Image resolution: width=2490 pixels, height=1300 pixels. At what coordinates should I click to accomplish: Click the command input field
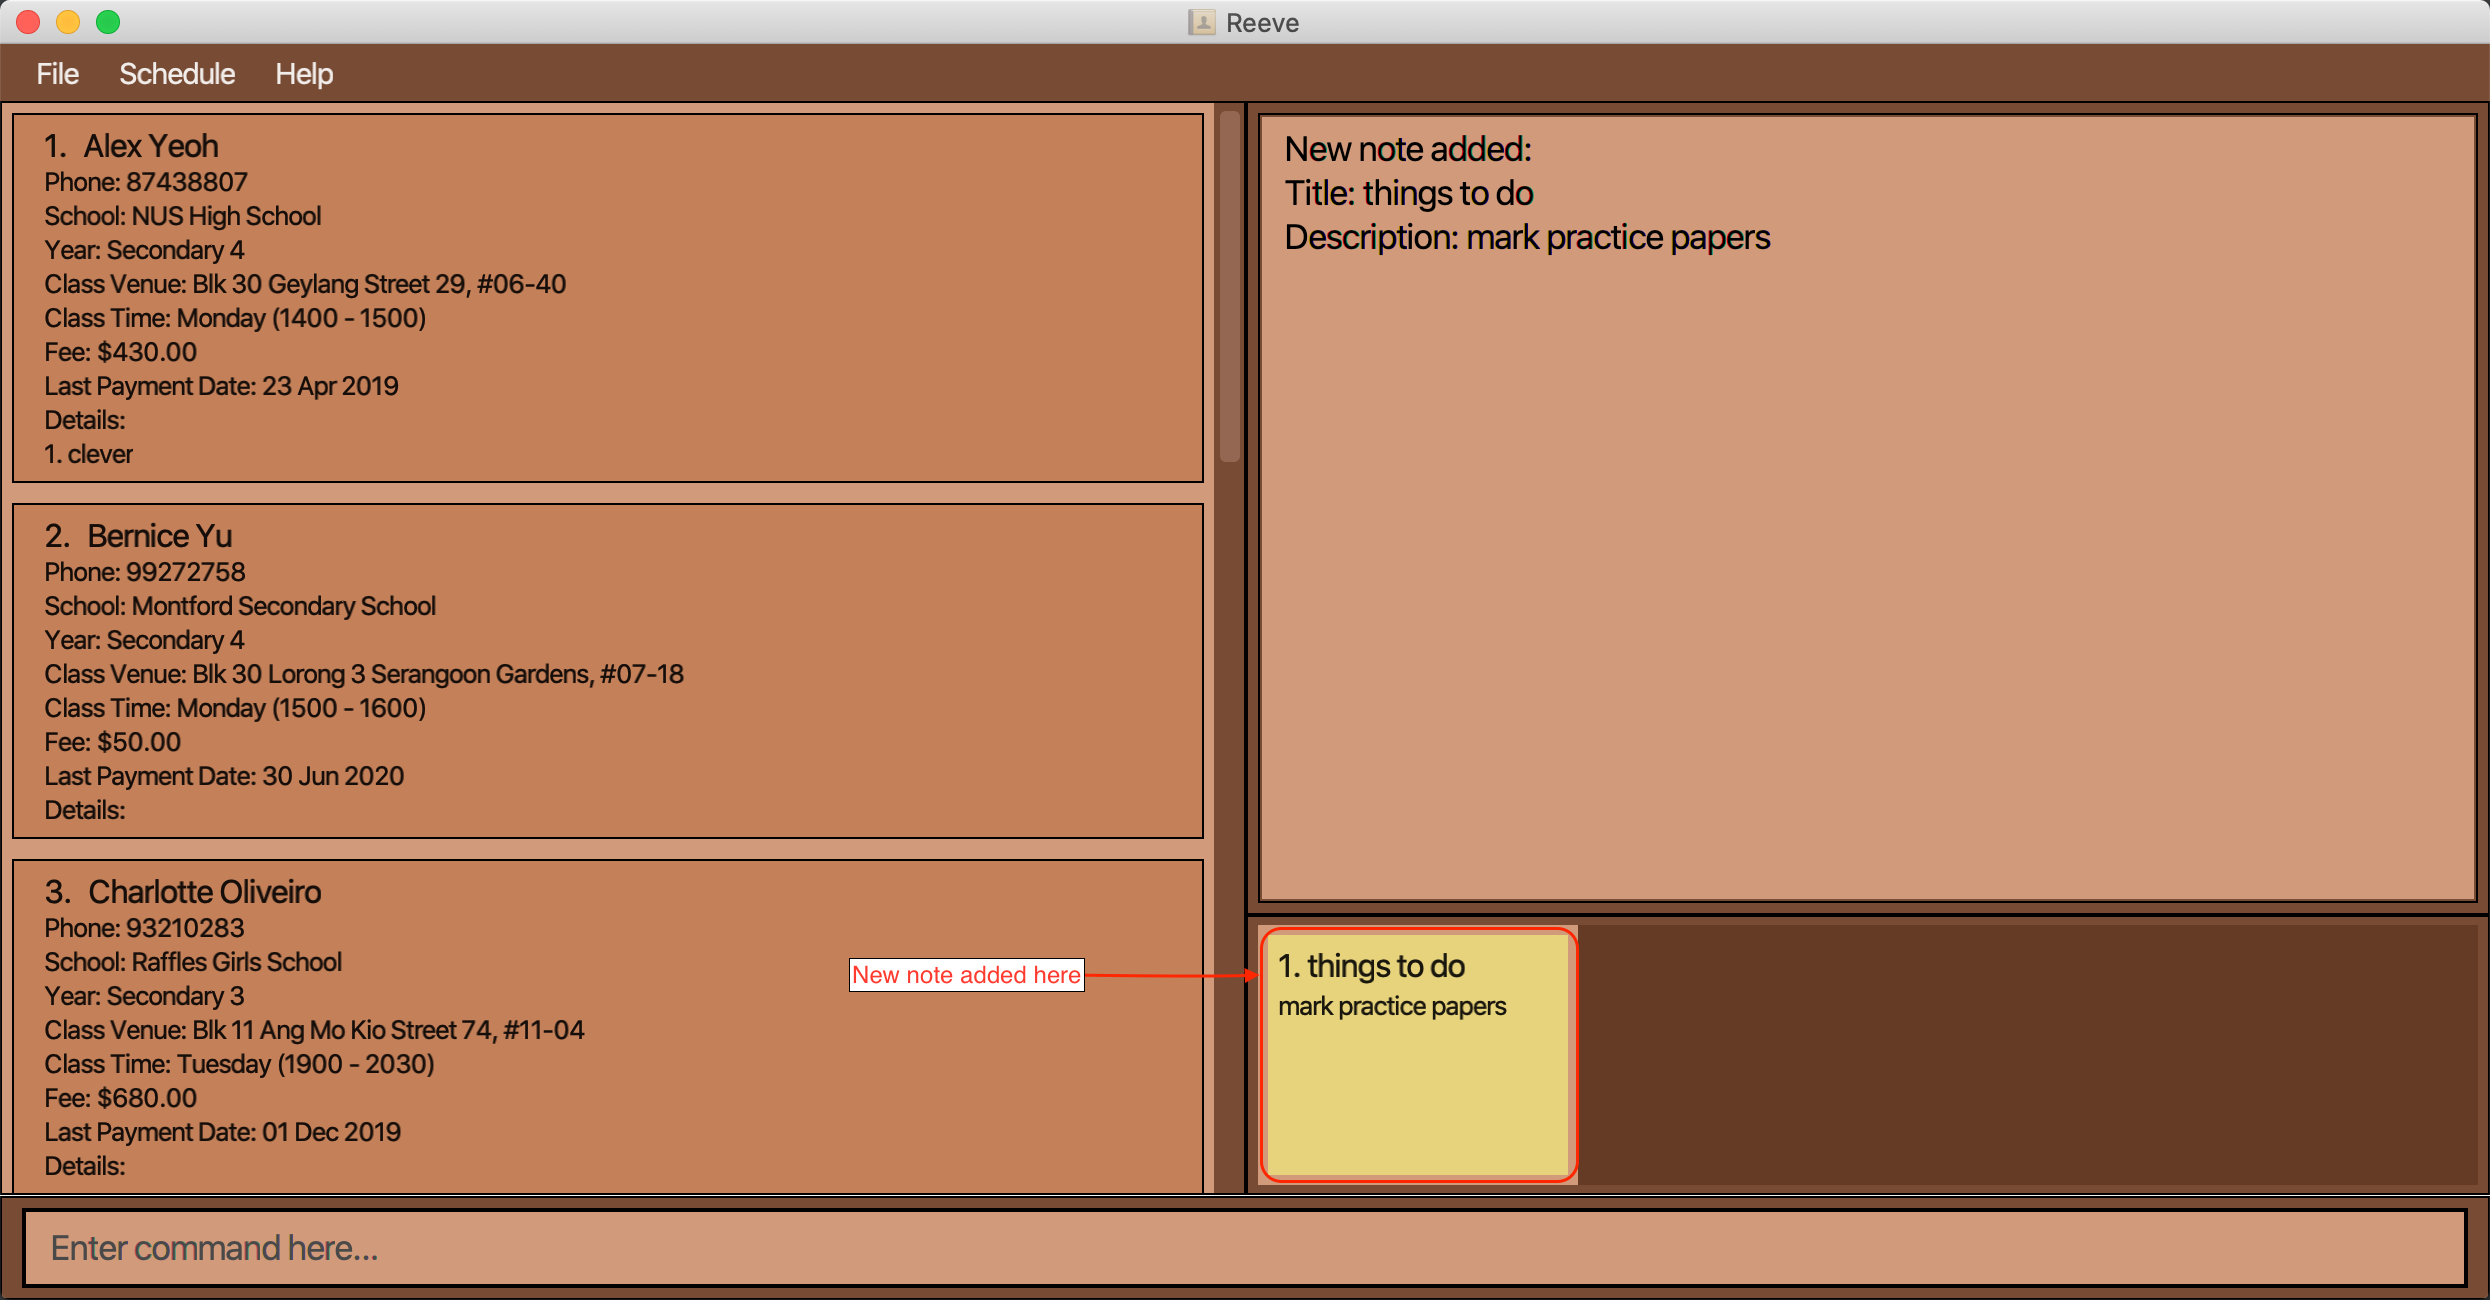click(1244, 1248)
